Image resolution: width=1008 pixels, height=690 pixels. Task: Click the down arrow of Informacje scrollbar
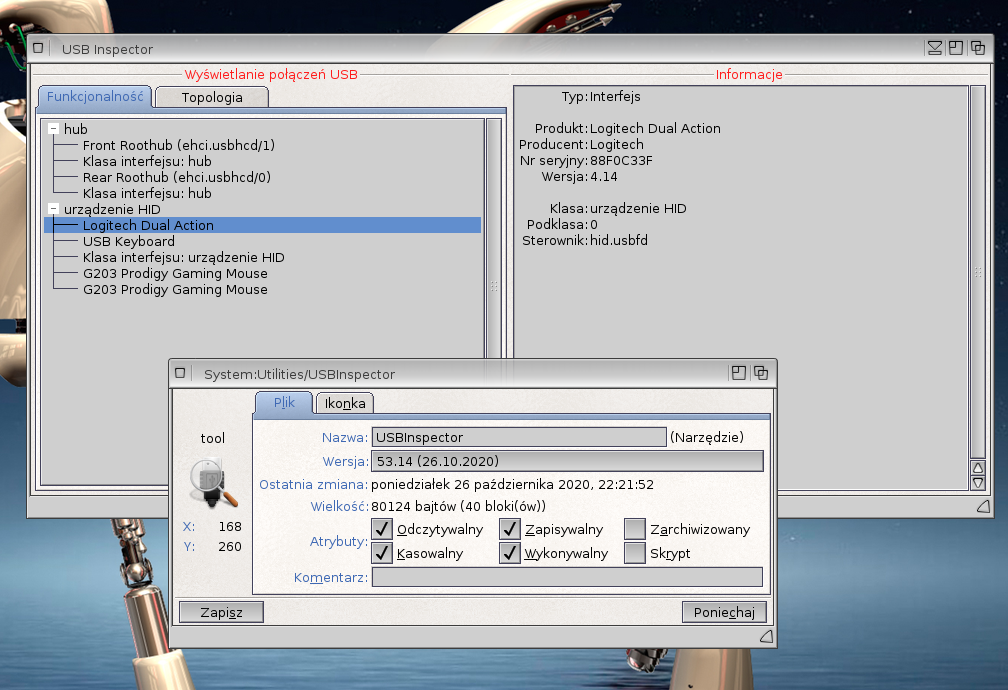(x=978, y=483)
